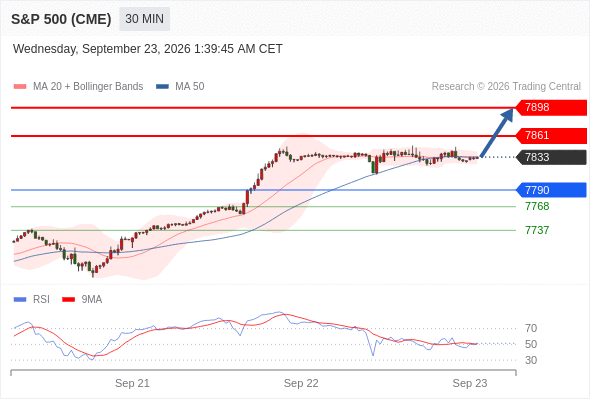Click the pink MA 20 legend swatch

(x=20, y=87)
